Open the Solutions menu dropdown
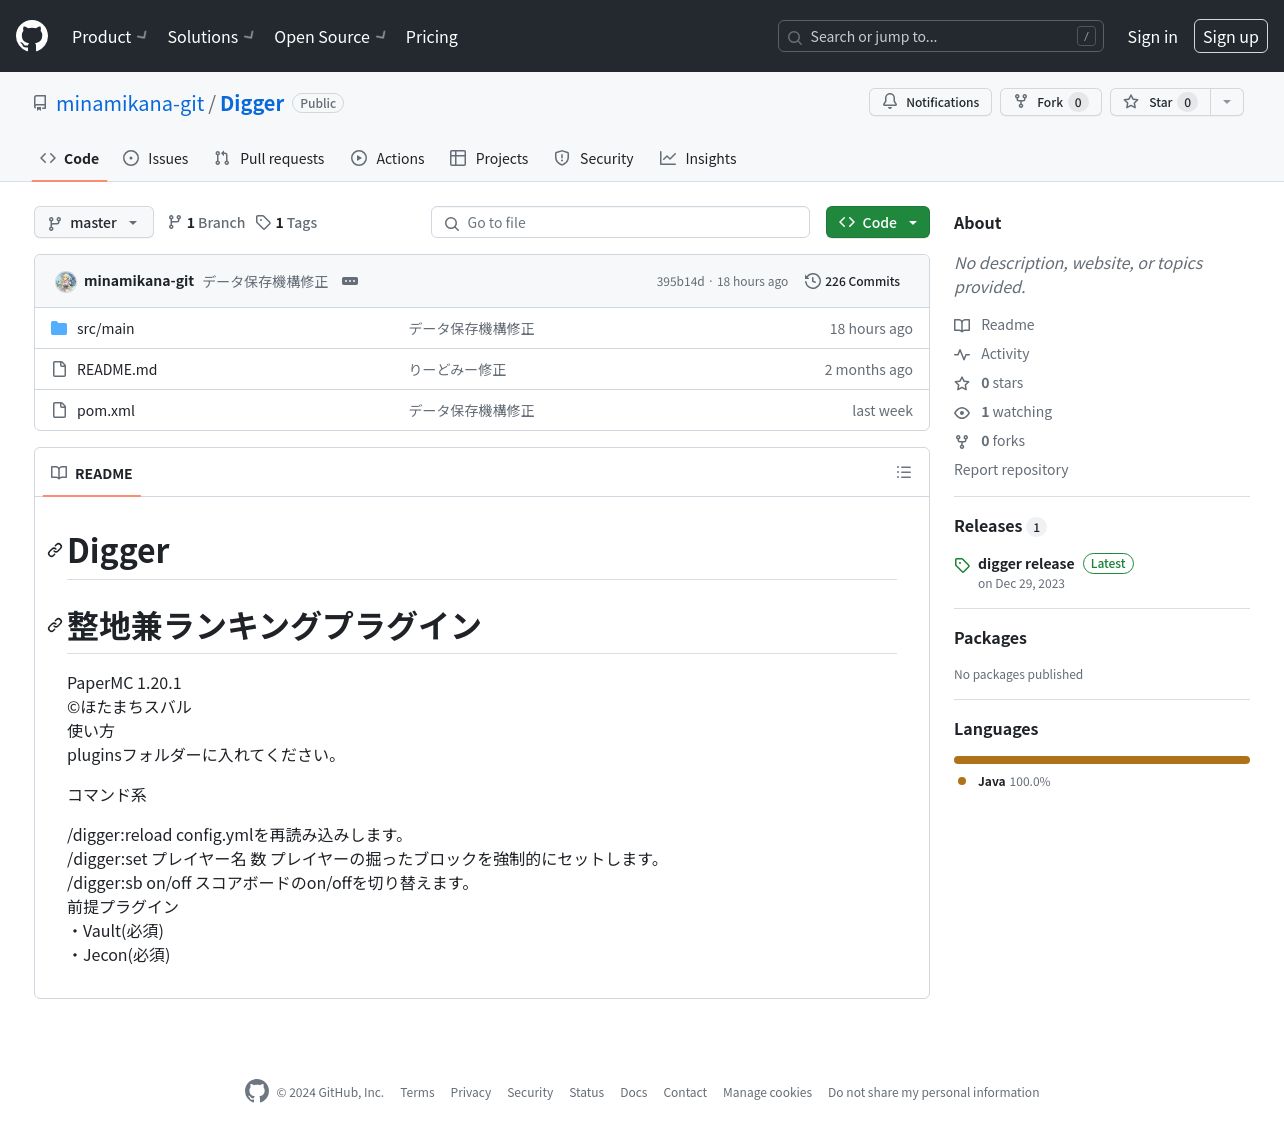The width and height of the screenshot is (1284, 1145). pos(210,36)
